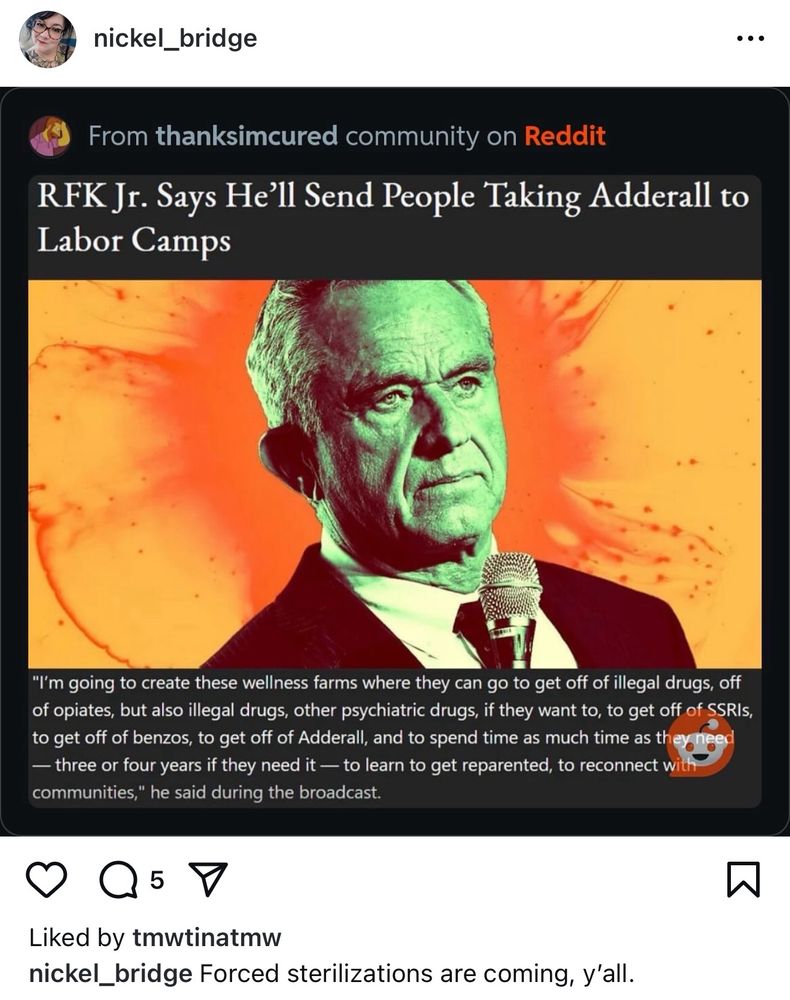Tap the 'Liked by' text to see likes
Screen dimensions: 790x1000
(77, 938)
